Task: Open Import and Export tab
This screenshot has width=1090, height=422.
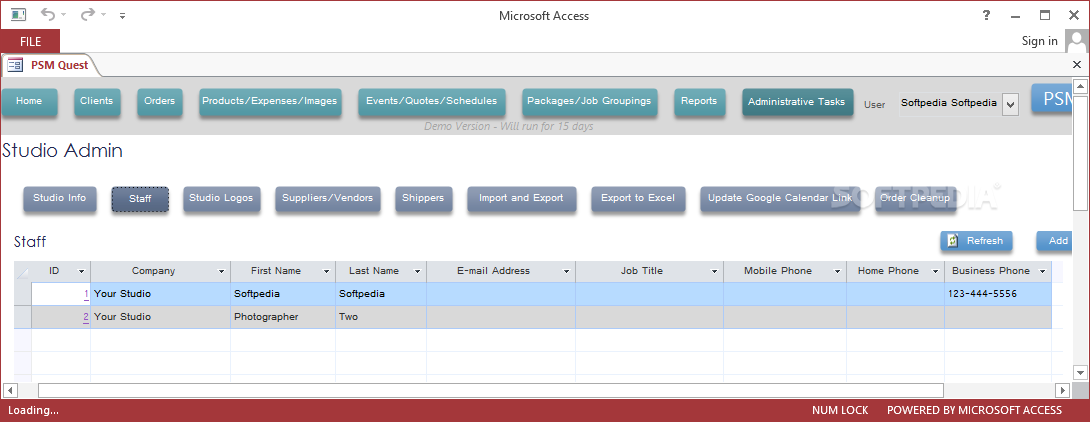Action: coord(521,198)
